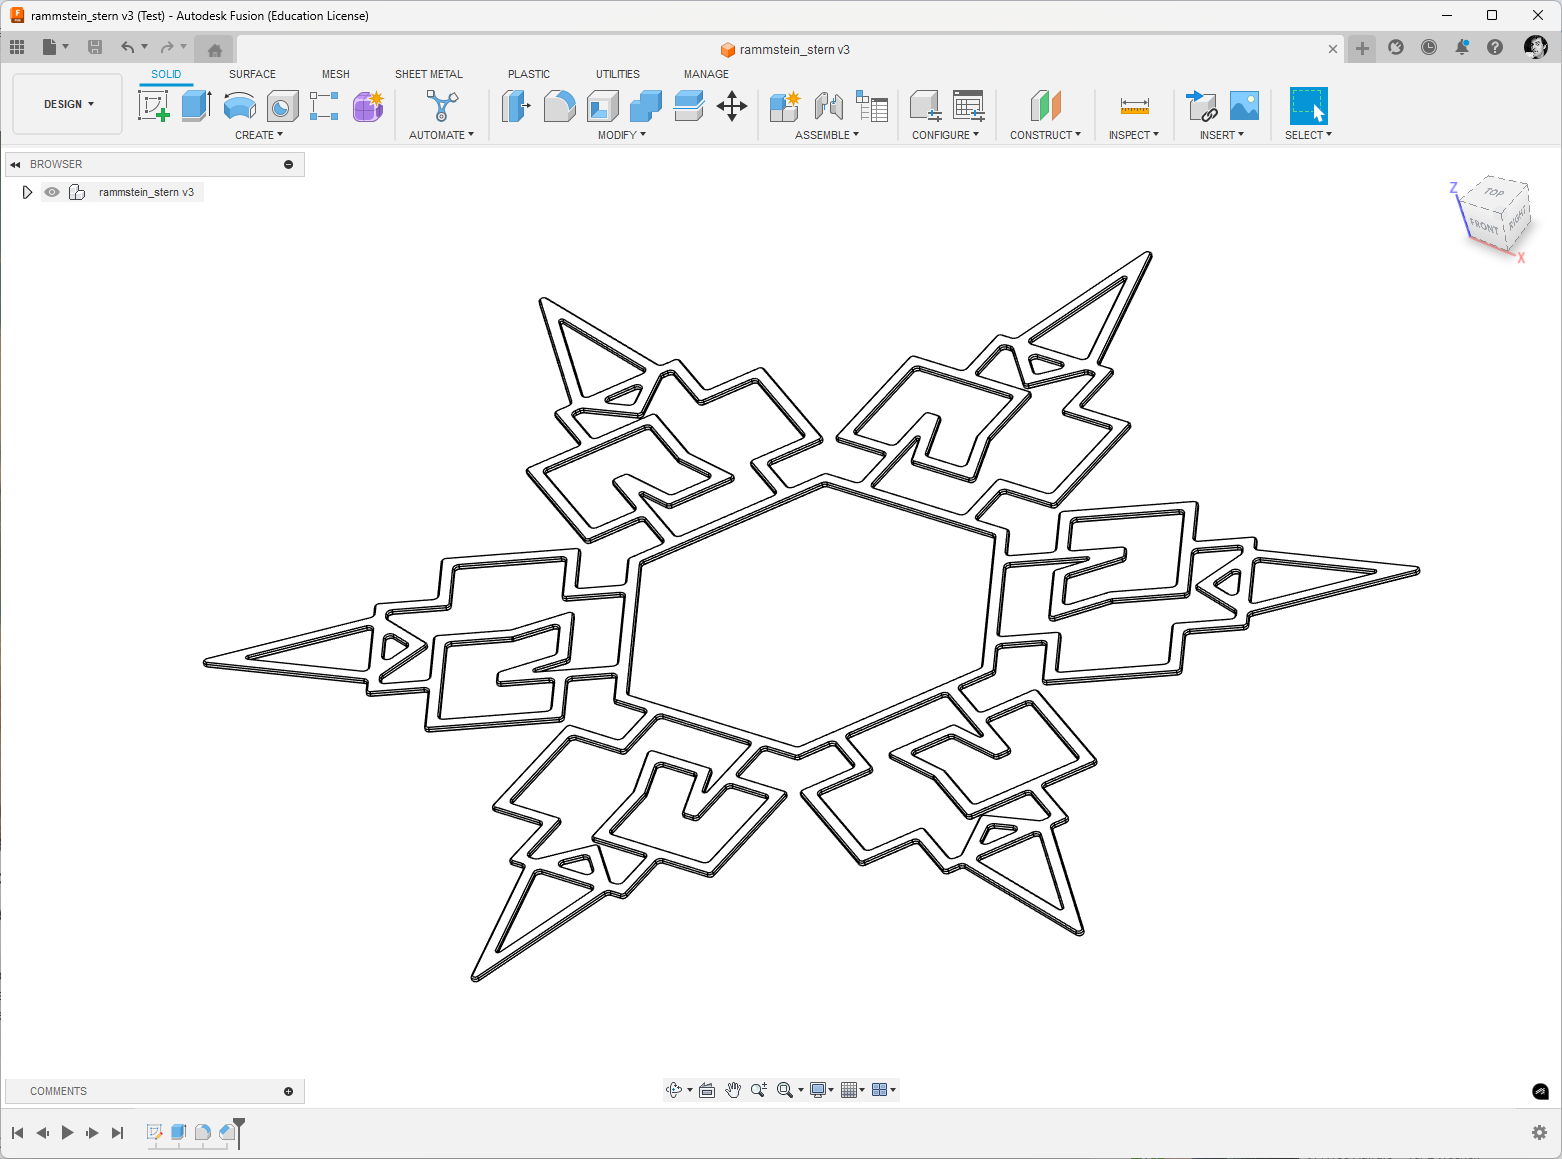Click the Insert Derive icon
The width and height of the screenshot is (1562, 1159).
click(x=1201, y=105)
